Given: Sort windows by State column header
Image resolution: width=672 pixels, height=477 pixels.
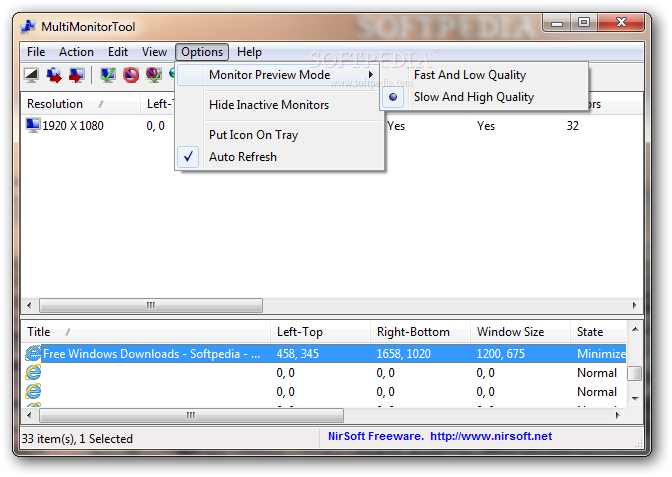Looking at the screenshot, I should click(598, 332).
